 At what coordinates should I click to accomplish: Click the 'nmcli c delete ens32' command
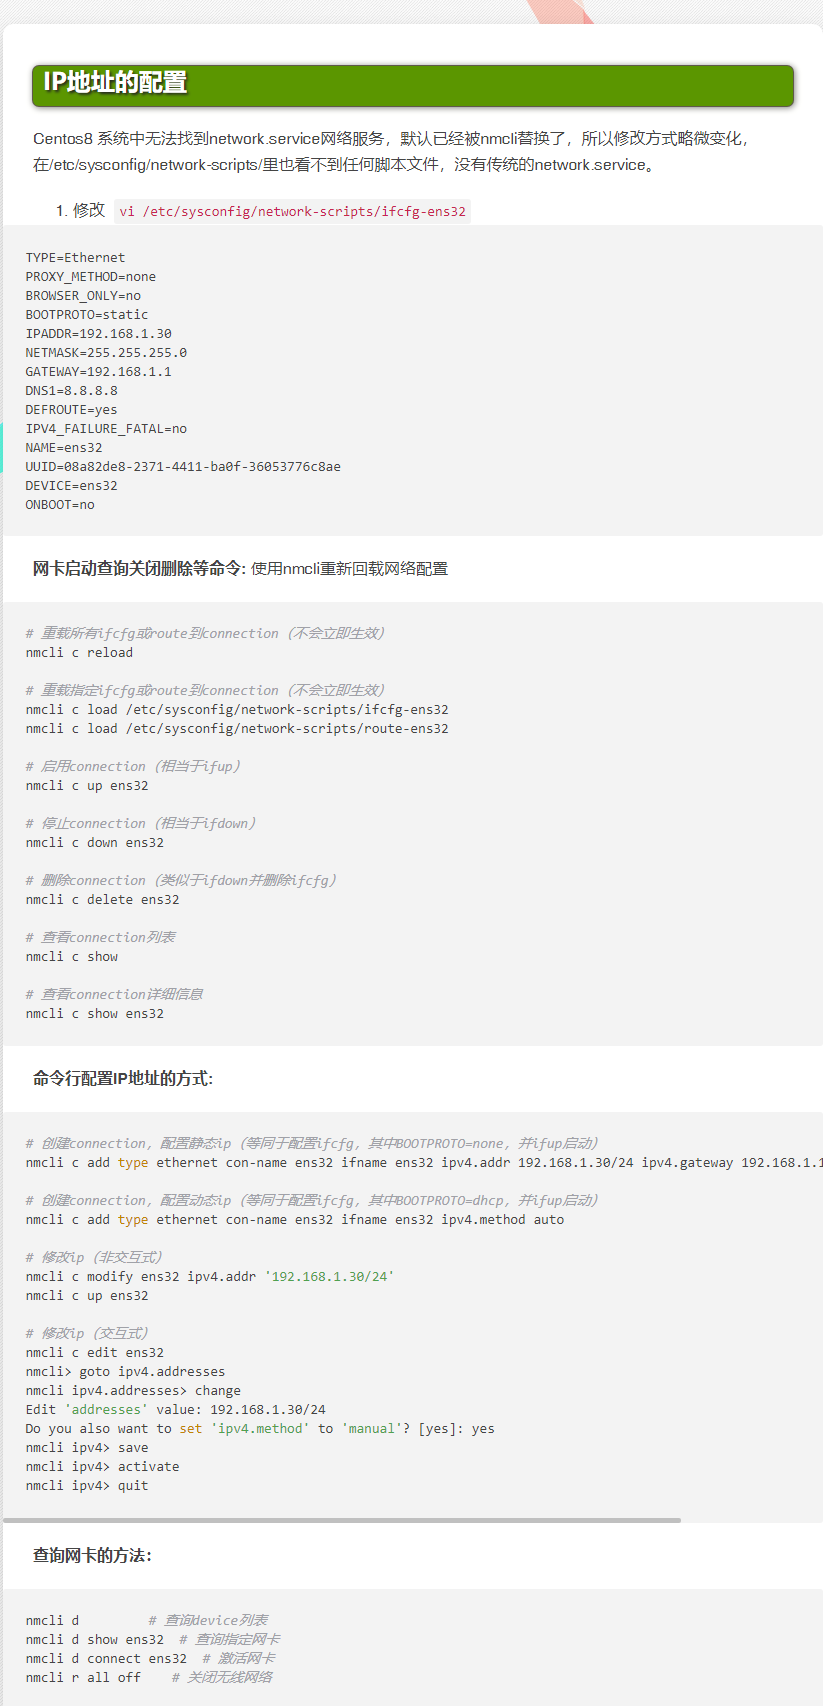(x=102, y=899)
